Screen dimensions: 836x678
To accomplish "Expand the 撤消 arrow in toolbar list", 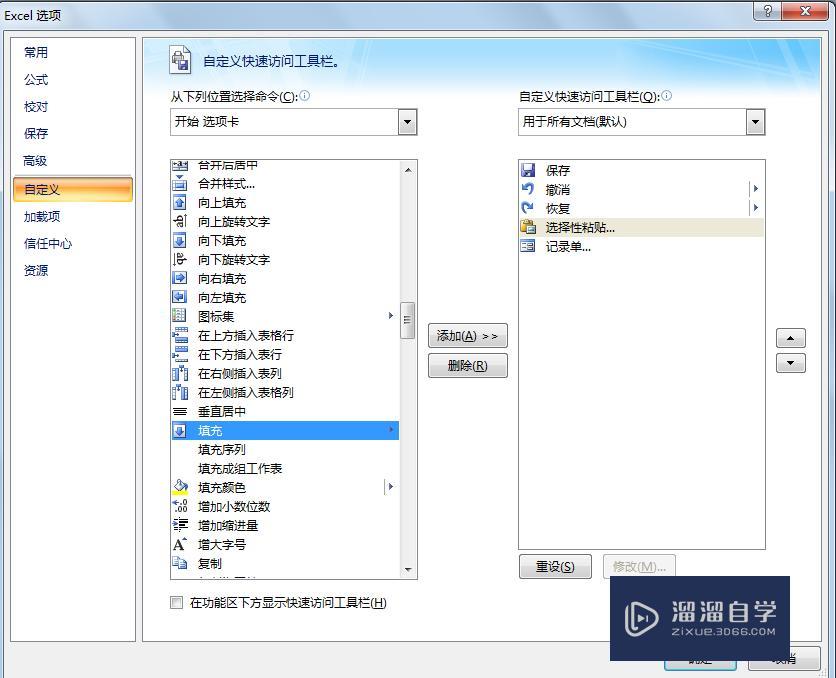I will [x=755, y=189].
